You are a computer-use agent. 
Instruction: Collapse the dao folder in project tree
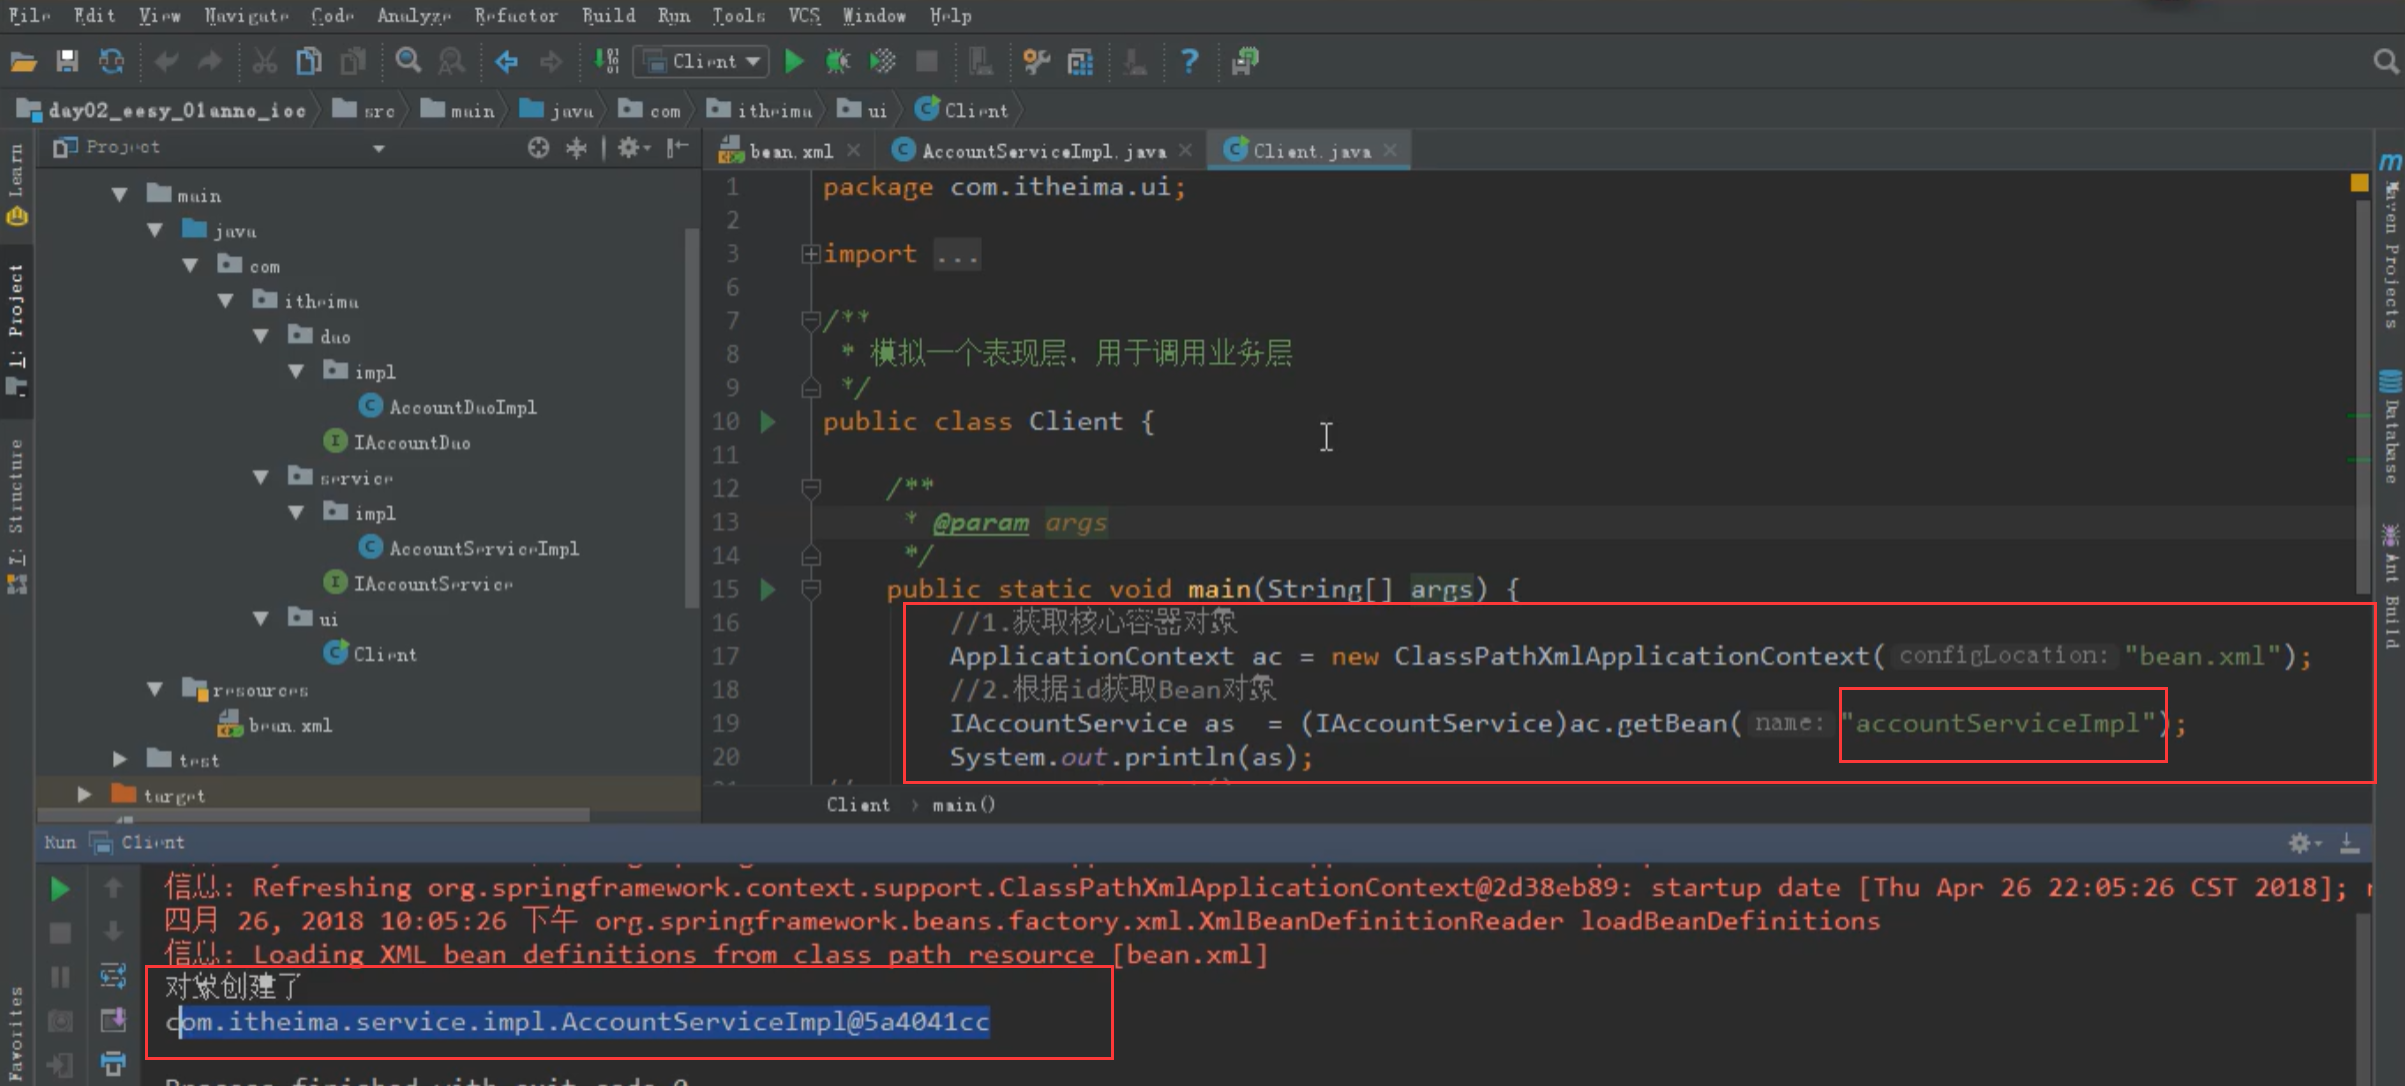261,337
